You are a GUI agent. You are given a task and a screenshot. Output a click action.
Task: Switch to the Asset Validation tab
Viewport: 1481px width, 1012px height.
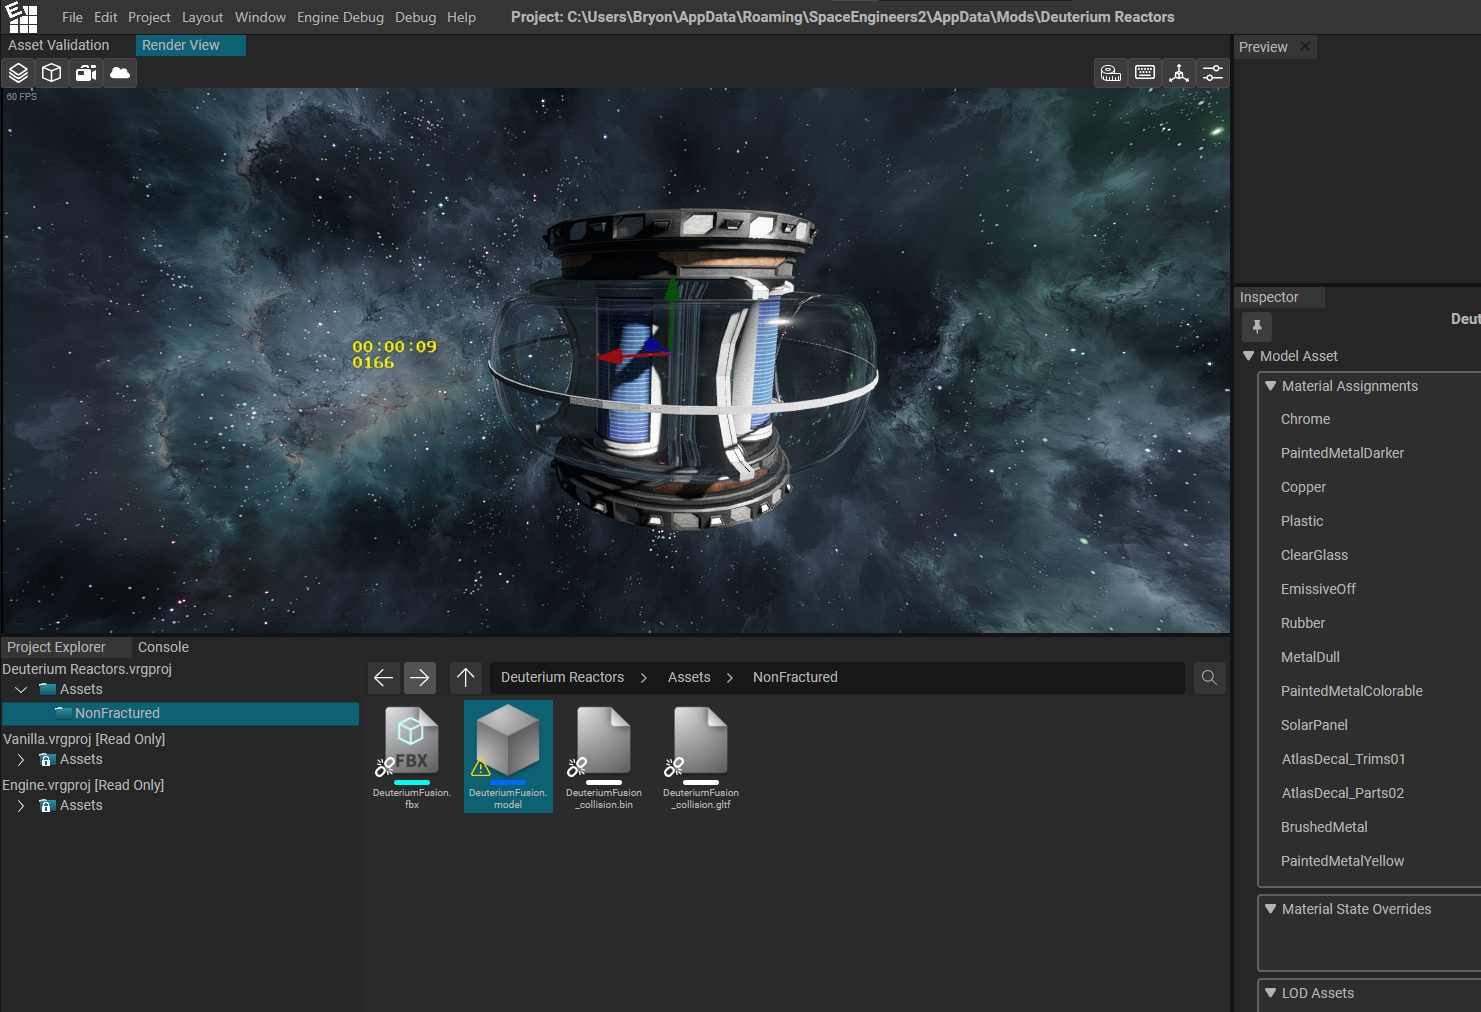pyautogui.click(x=59, y=45)
